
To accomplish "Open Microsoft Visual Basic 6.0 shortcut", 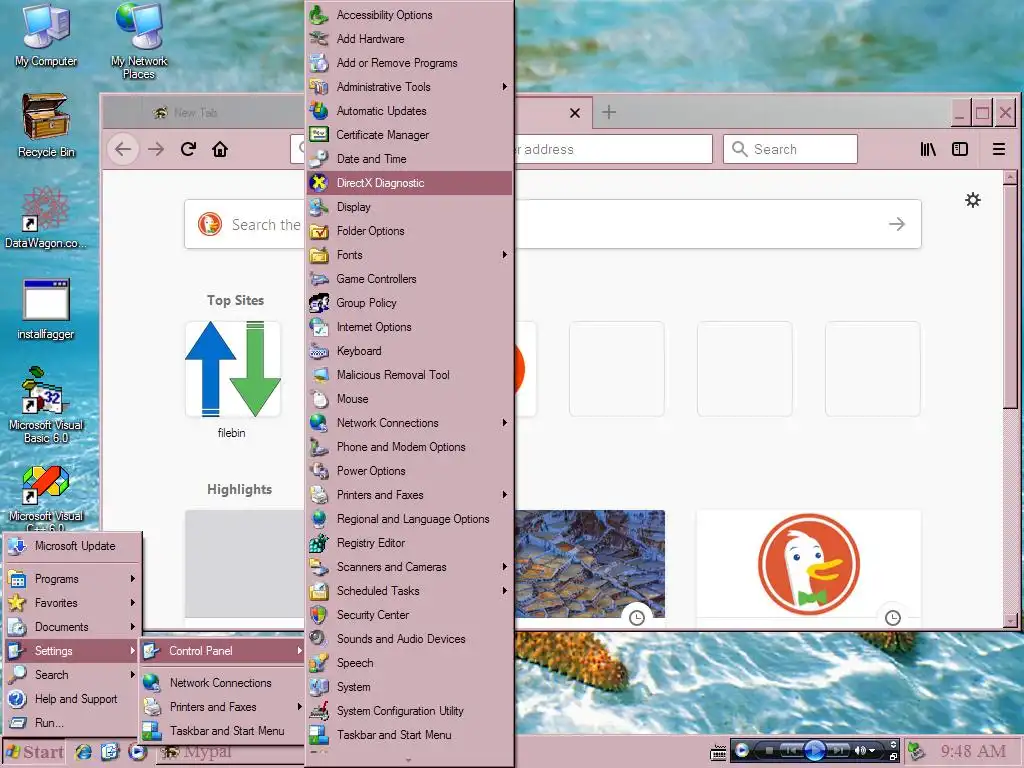I will 46,405.
